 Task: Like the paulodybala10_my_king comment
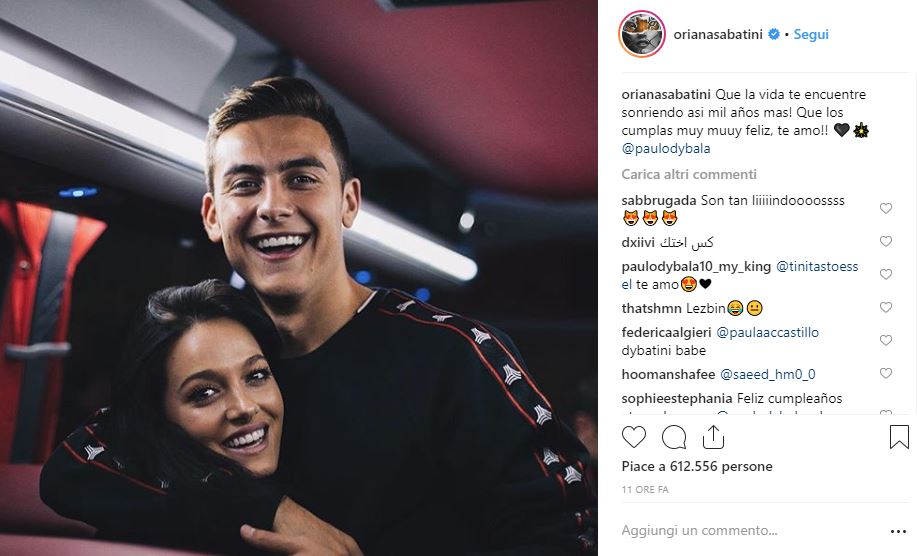pos(885,274)
